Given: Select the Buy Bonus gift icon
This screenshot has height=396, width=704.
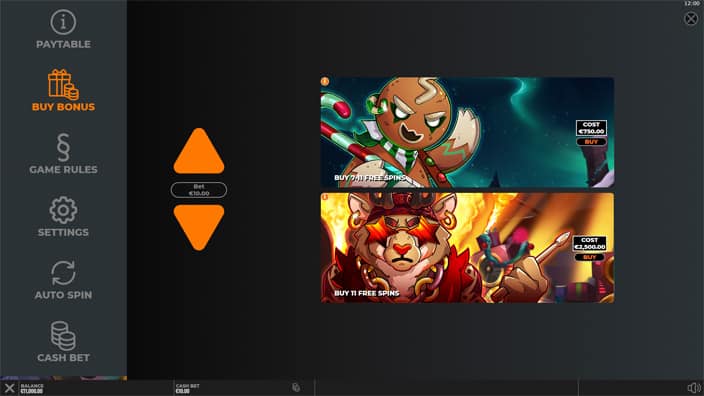Looking at the screenshot, I should pyautogui.click(x=63, y=84).
